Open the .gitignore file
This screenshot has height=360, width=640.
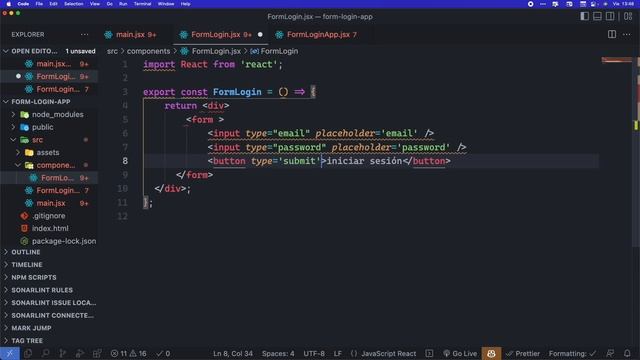49,216
